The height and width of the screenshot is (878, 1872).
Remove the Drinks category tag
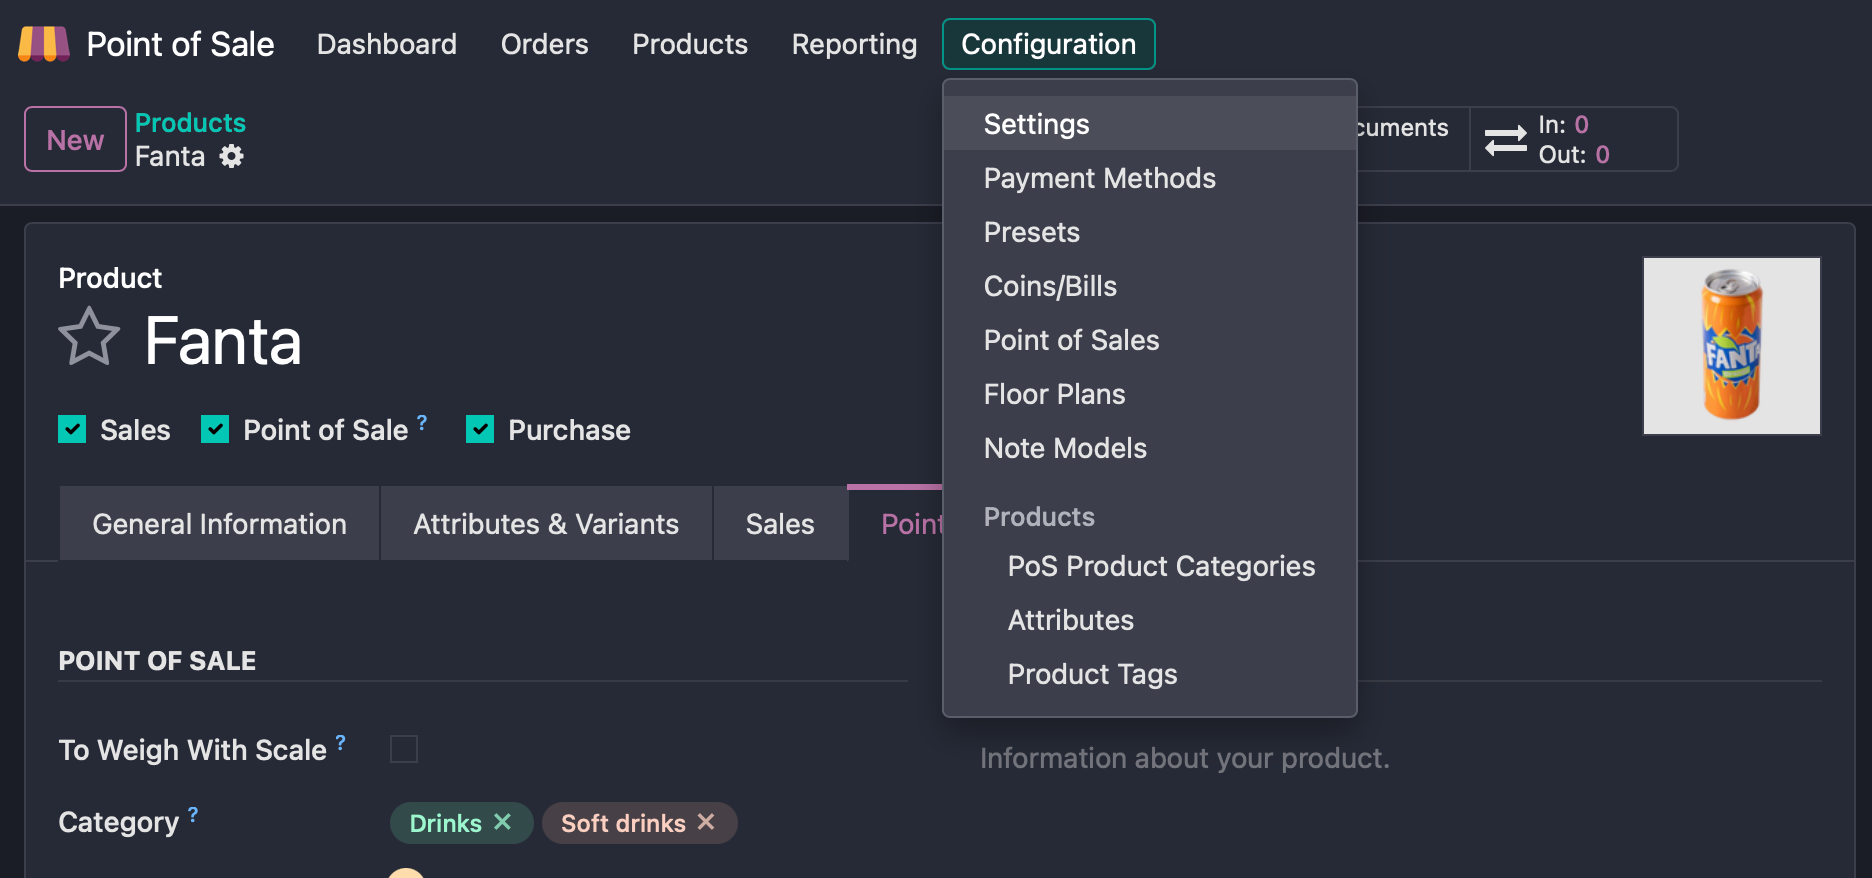(503, 822)
